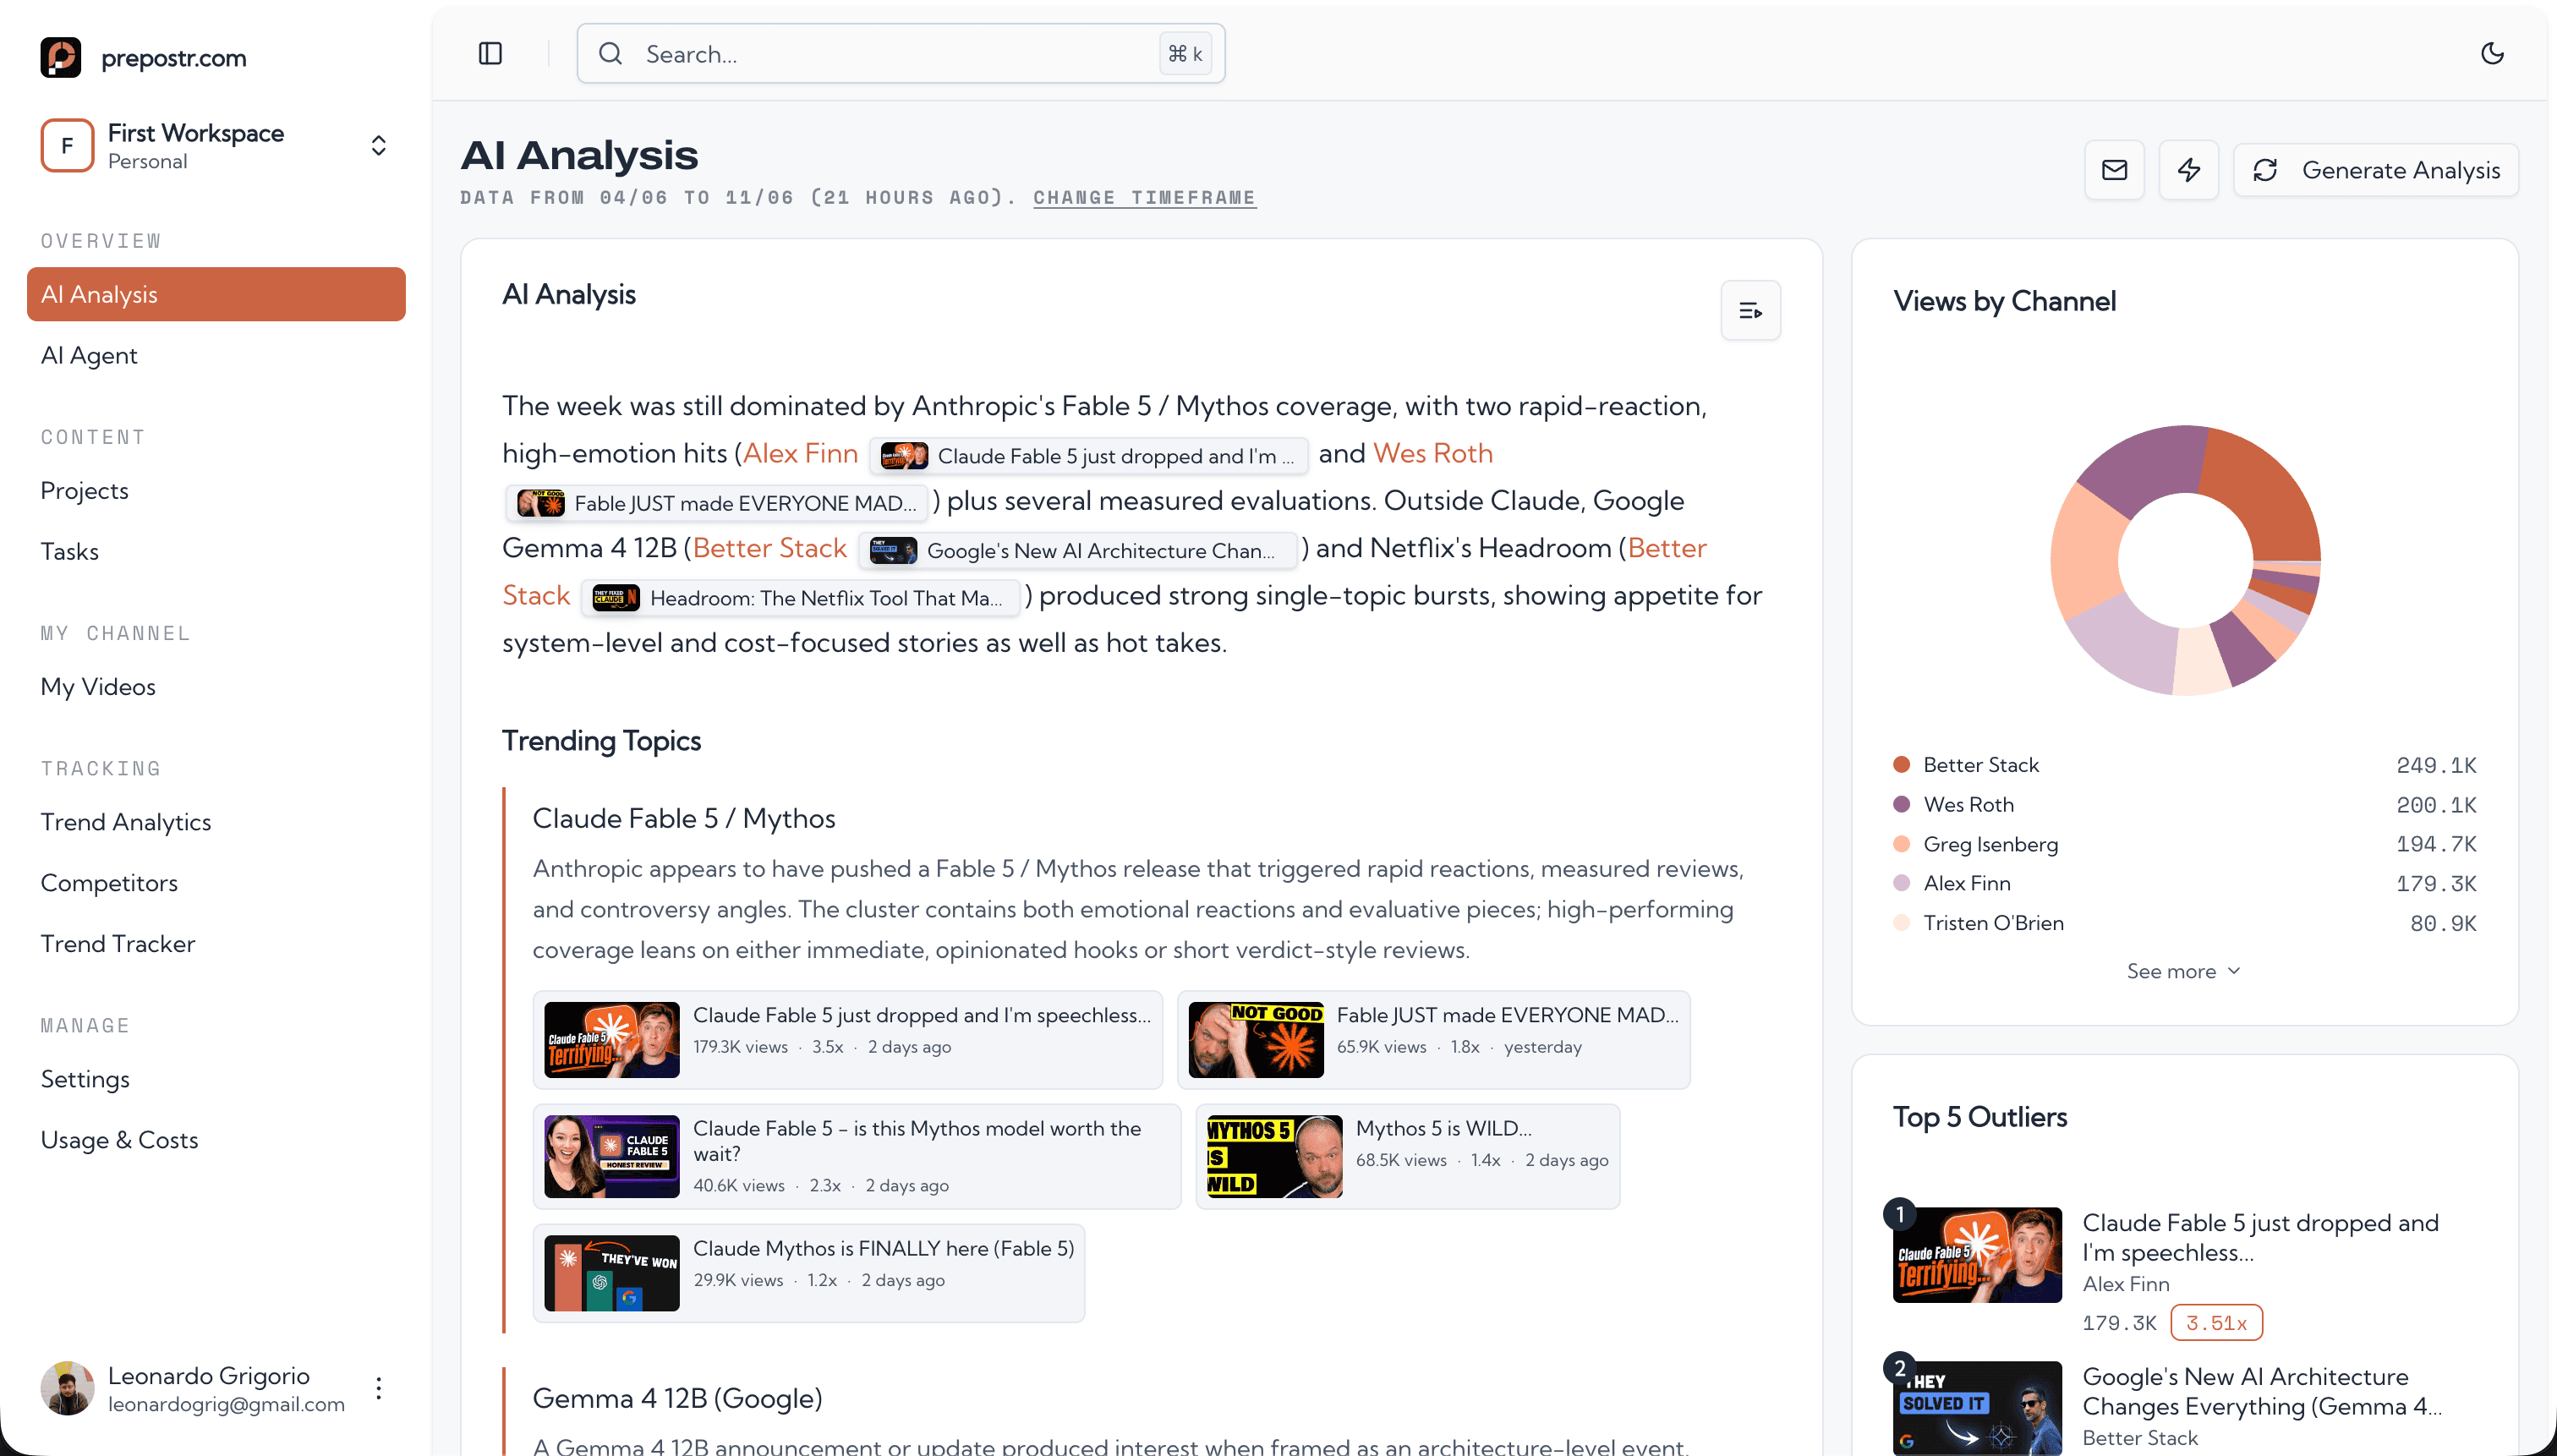Open inline chip Claude Fable 5 just dropped
This screenshot has width=2557, height=1456.
point(1088,456)
